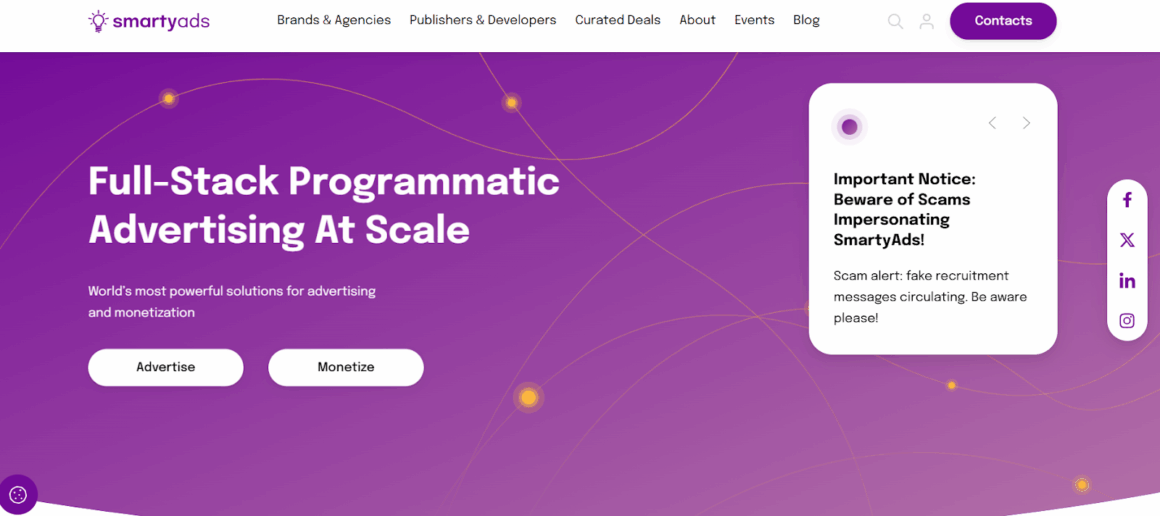The height and width of the screenshot is (516, 1160).
Task: Click the Monetize button
Action: (x=345, y=367)
